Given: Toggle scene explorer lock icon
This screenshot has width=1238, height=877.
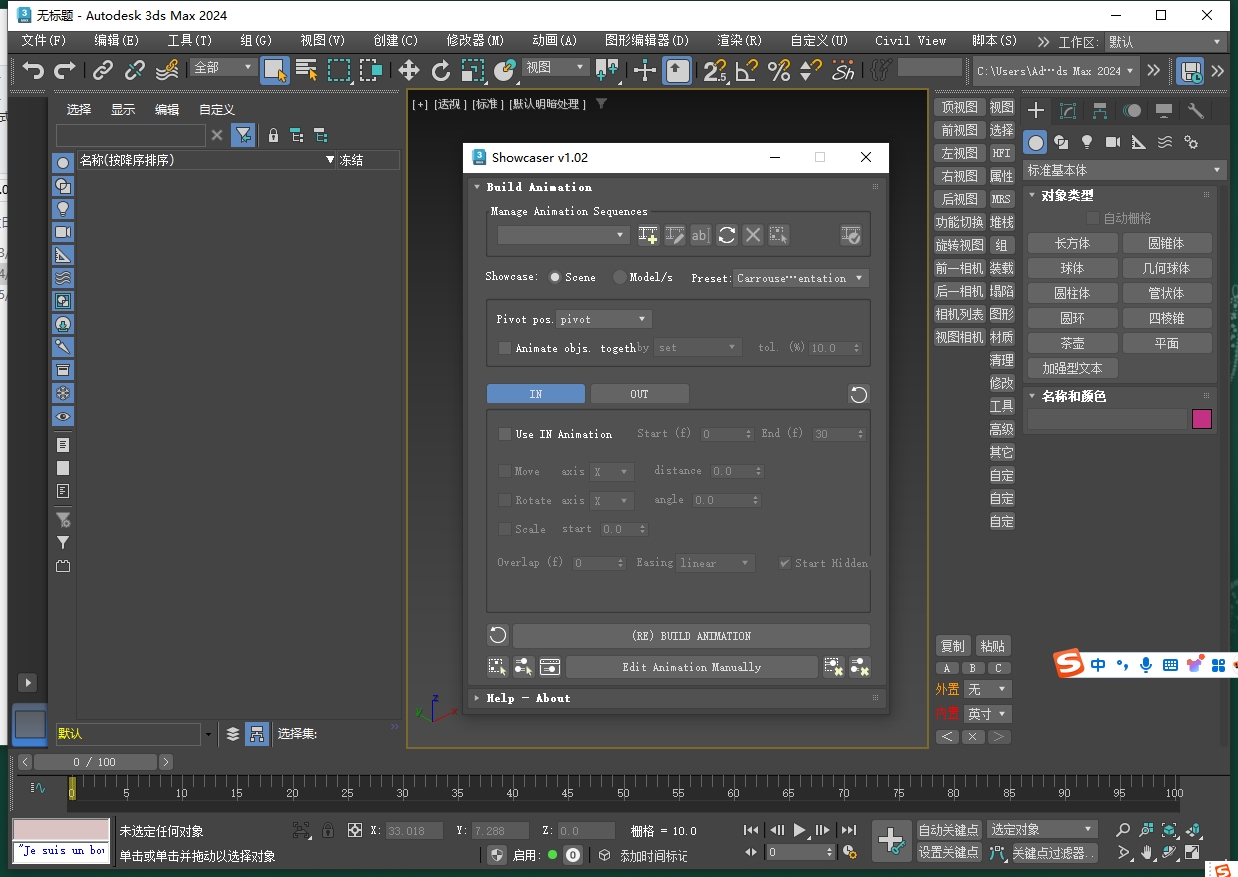Looking at the screenshot, I should (x=273, y=135).
